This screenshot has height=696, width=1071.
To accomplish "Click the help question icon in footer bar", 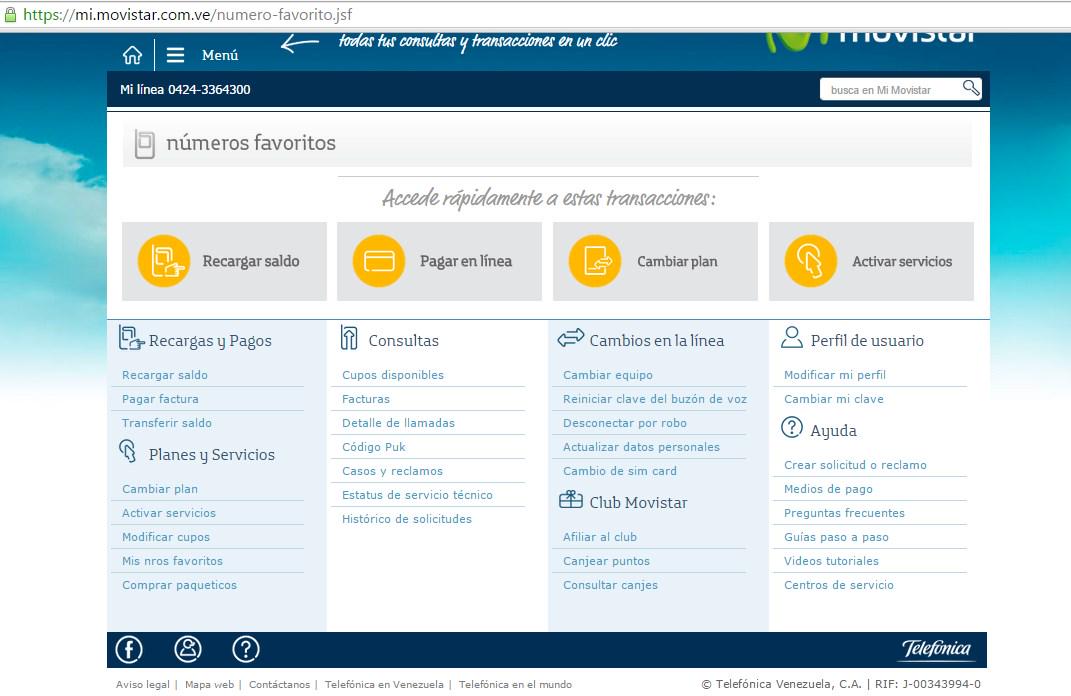I will point(246,649).
